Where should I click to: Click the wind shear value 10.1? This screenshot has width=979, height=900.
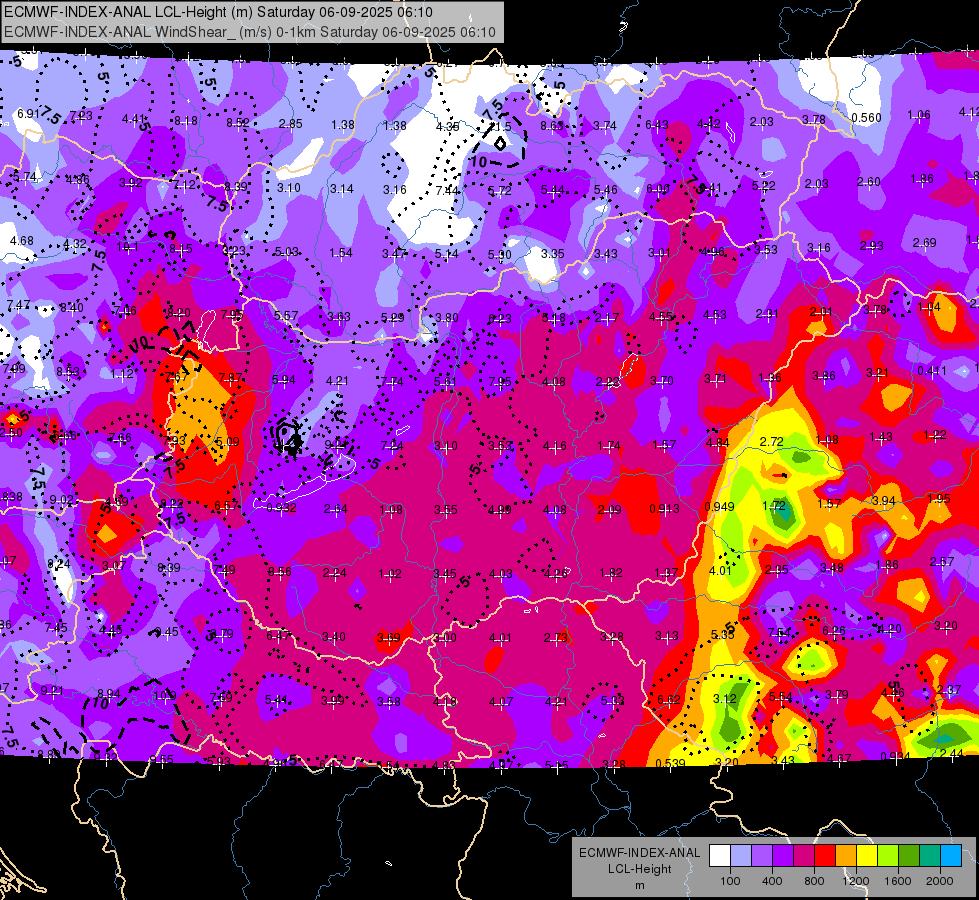coord(127,247)
